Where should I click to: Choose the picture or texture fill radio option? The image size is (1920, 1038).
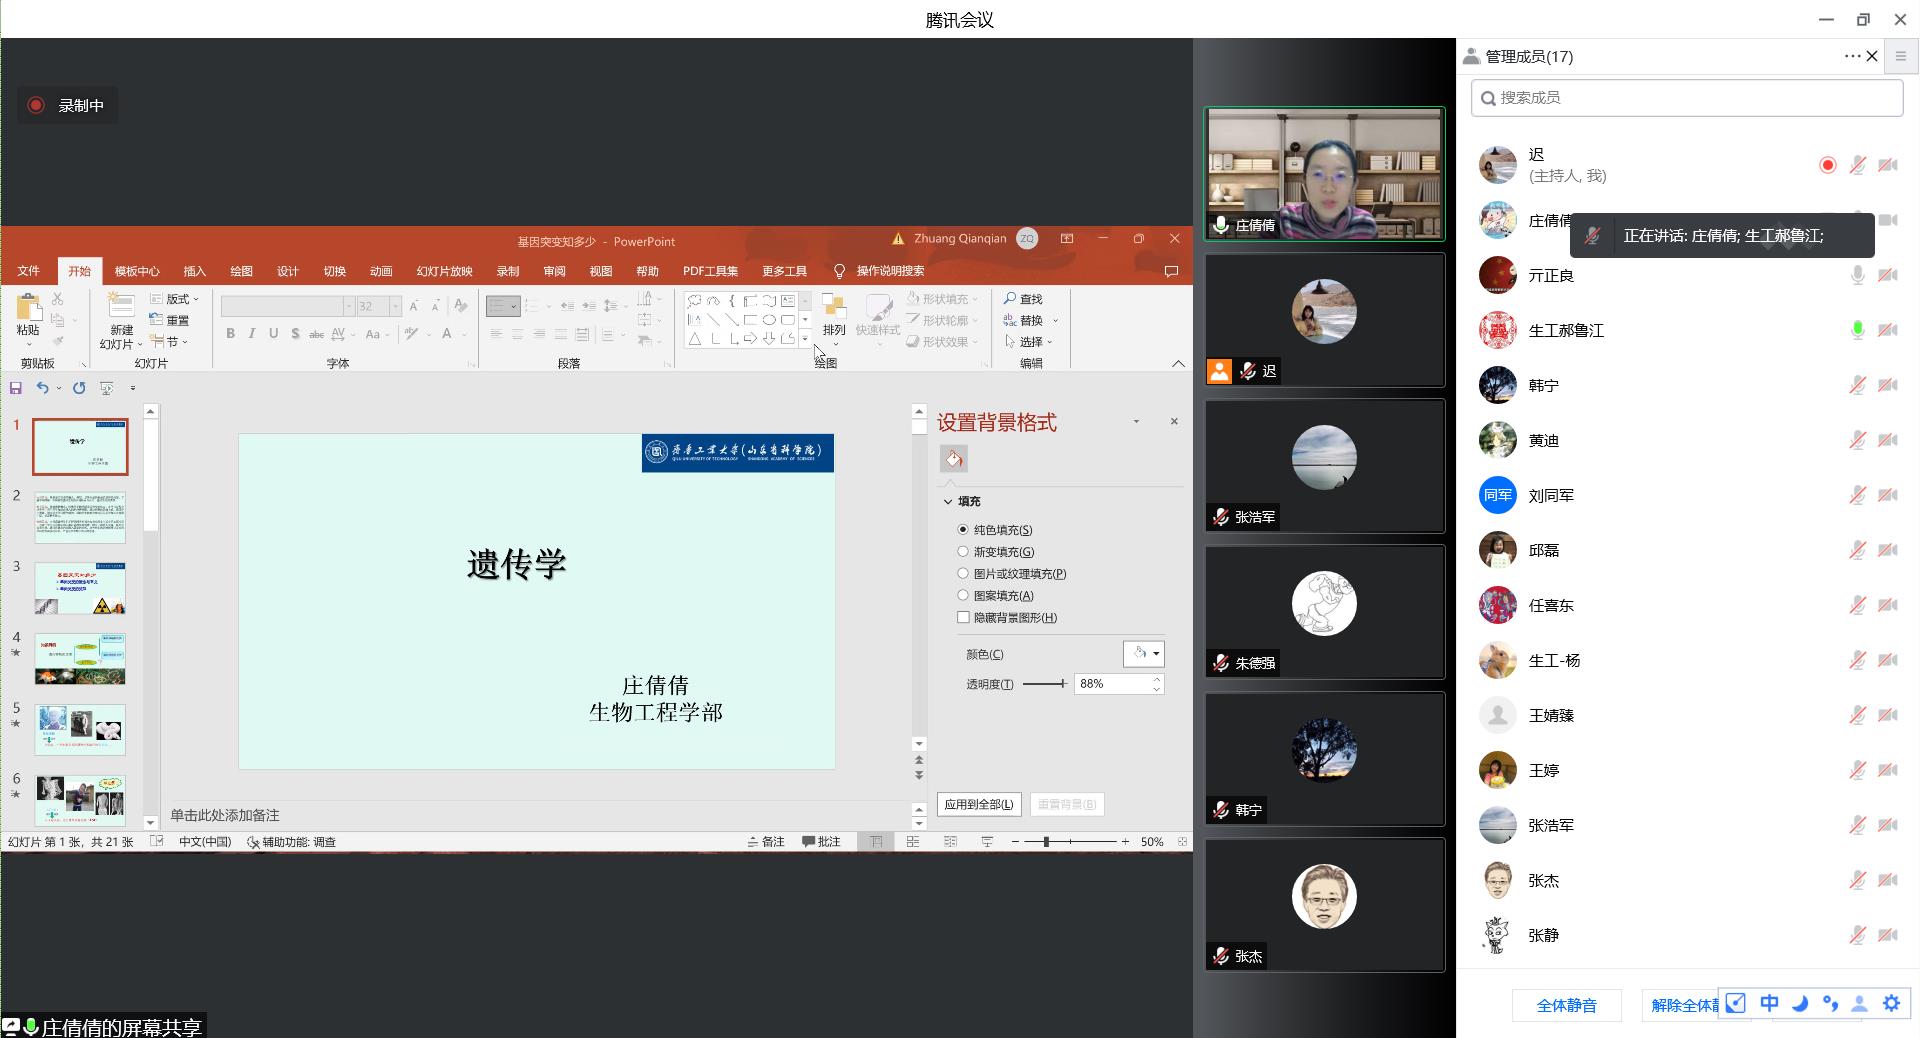[963, 574]
